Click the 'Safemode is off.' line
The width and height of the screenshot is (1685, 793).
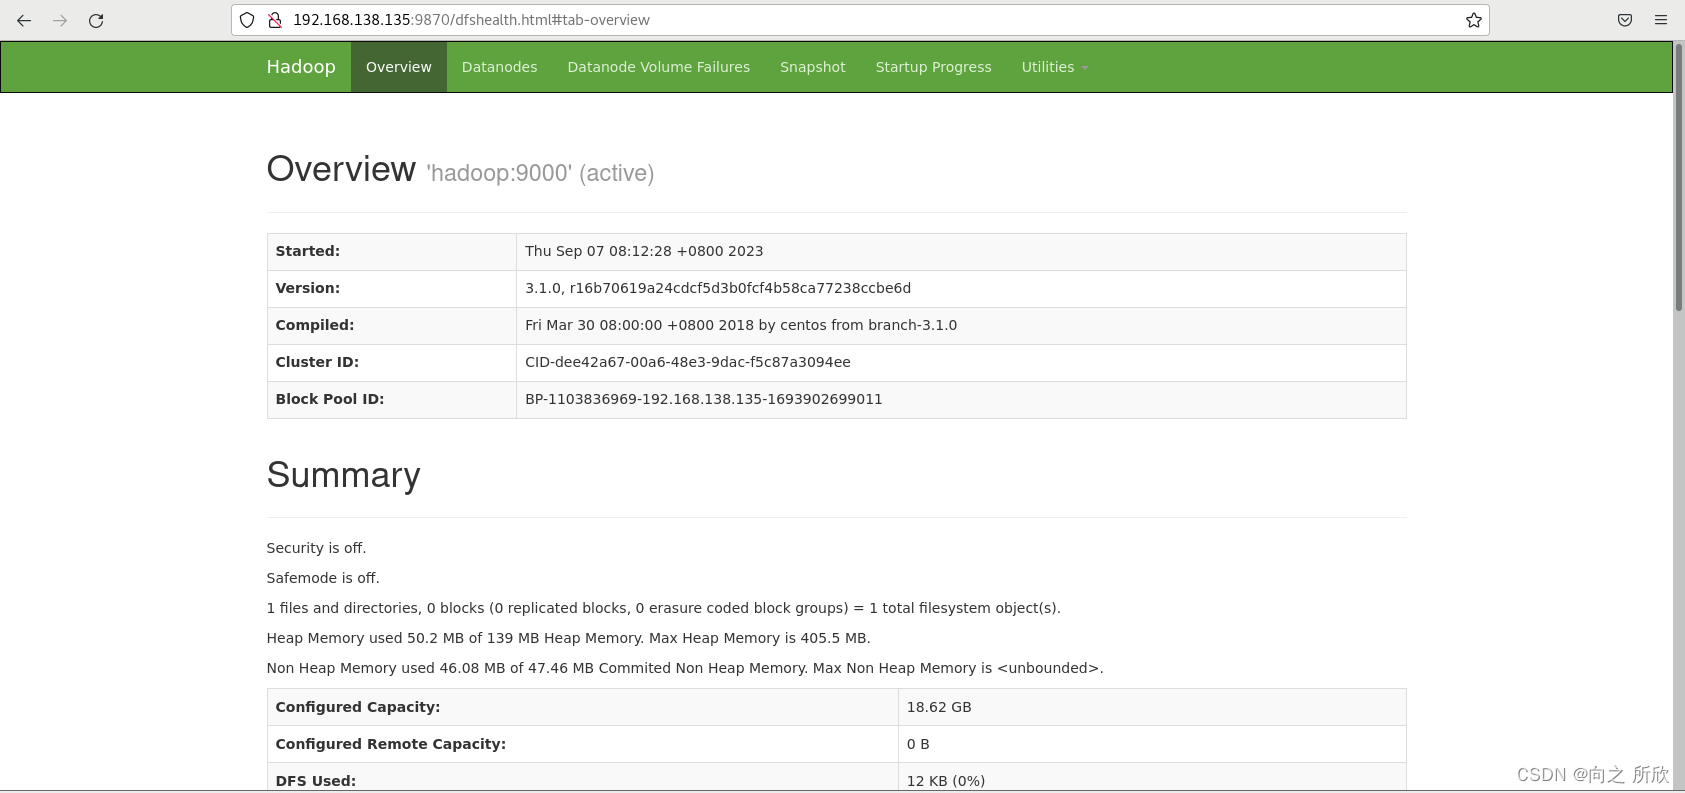[x=323, y=578]
